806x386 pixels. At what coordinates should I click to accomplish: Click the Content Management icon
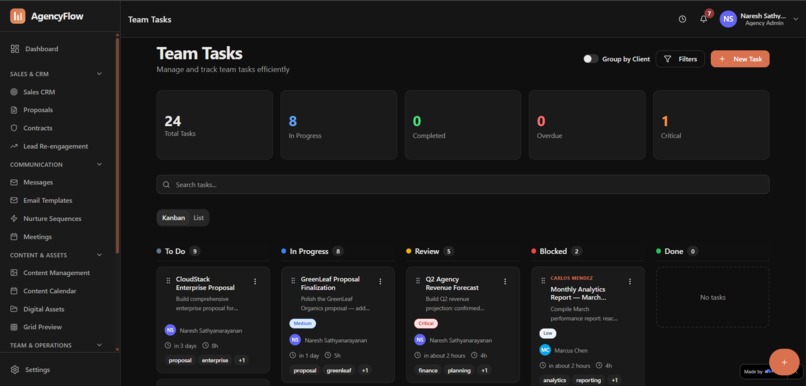(14, 273)
